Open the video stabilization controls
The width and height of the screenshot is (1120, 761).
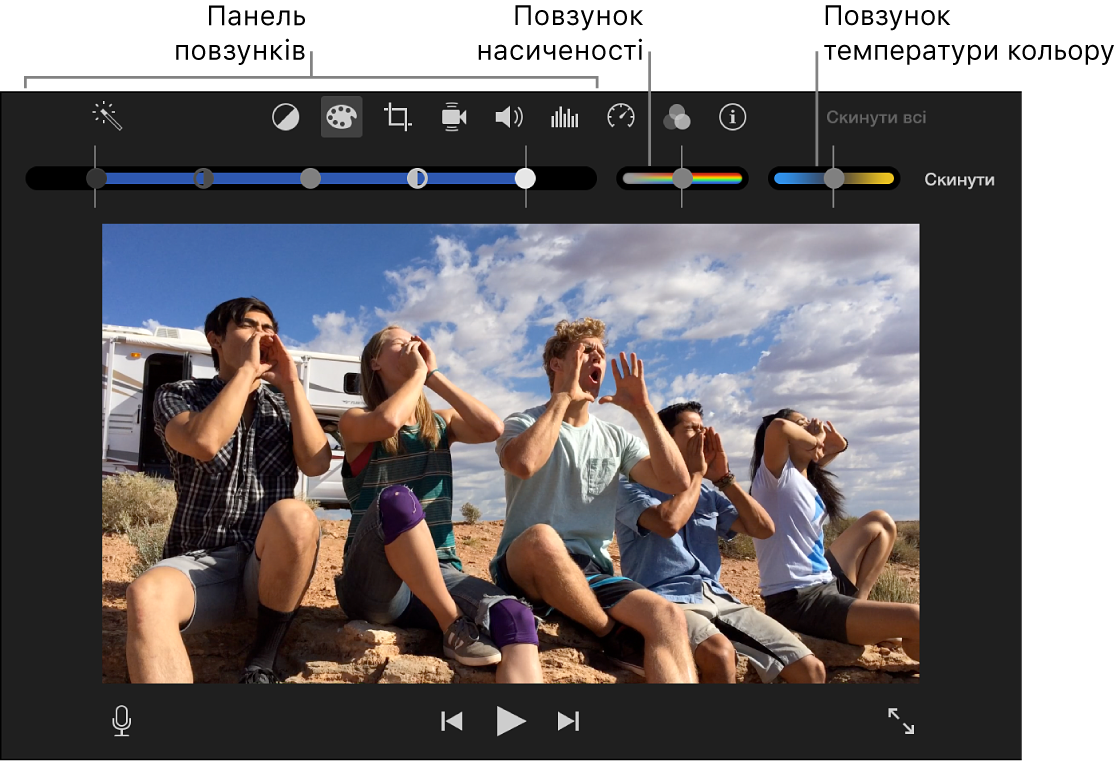453,117
